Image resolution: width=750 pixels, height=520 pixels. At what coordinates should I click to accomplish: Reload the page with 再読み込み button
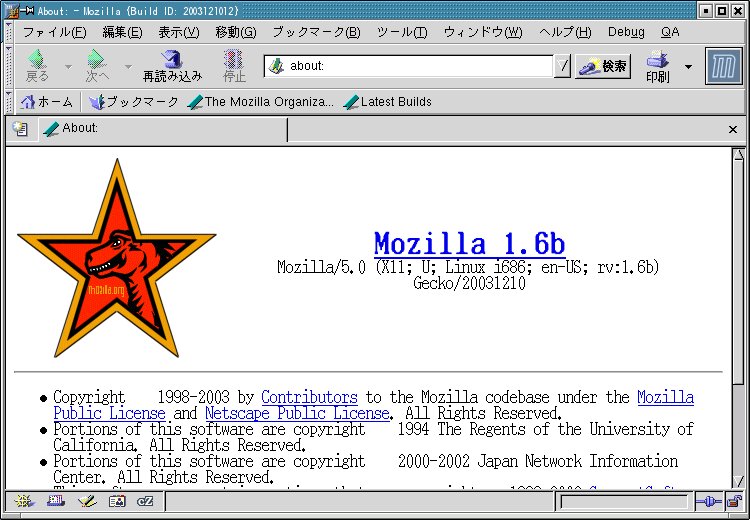point(172,66)
